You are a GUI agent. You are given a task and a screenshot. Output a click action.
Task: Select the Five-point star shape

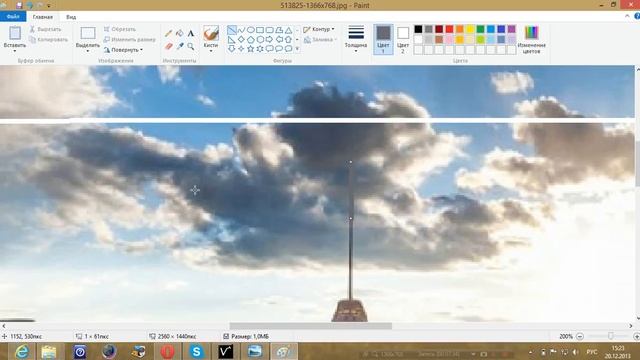(x=251, y=49)
